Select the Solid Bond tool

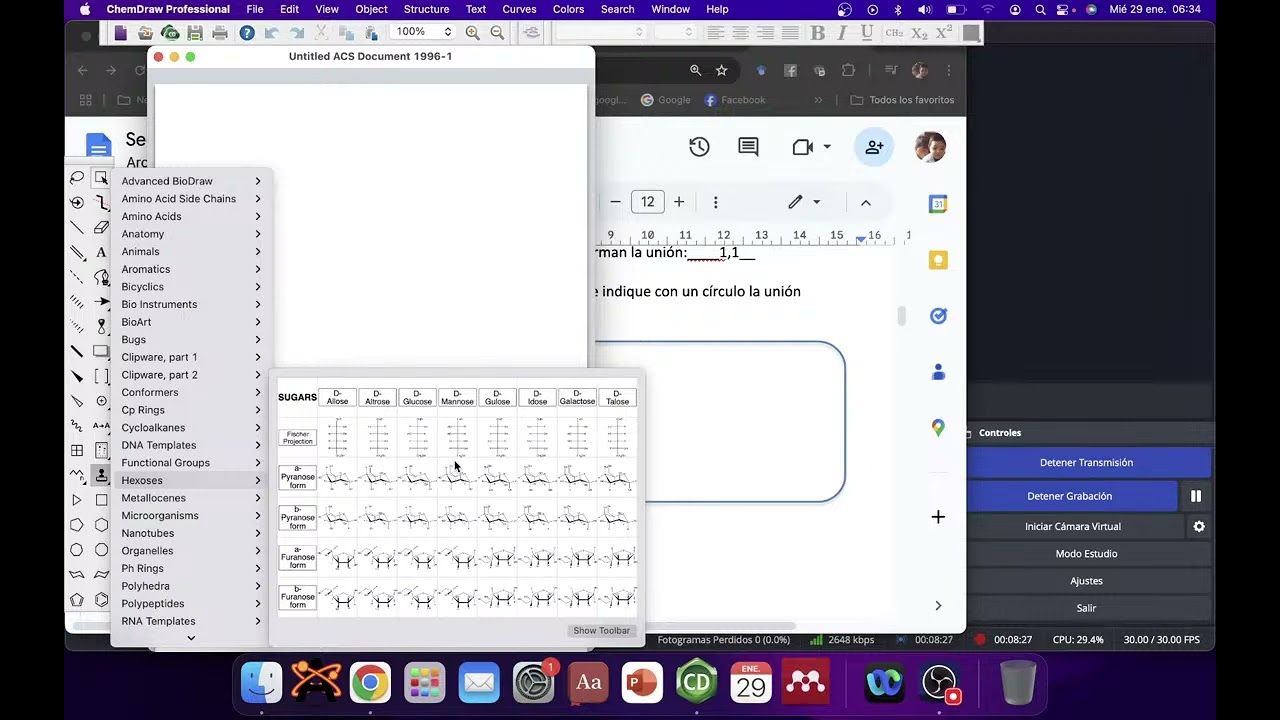click(77, 228)
